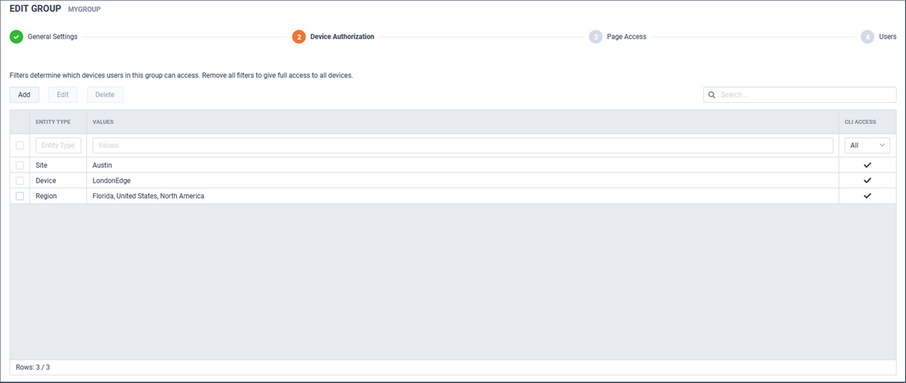Click the step 3 circle icon
906x383 pixels.
[595, 37]
